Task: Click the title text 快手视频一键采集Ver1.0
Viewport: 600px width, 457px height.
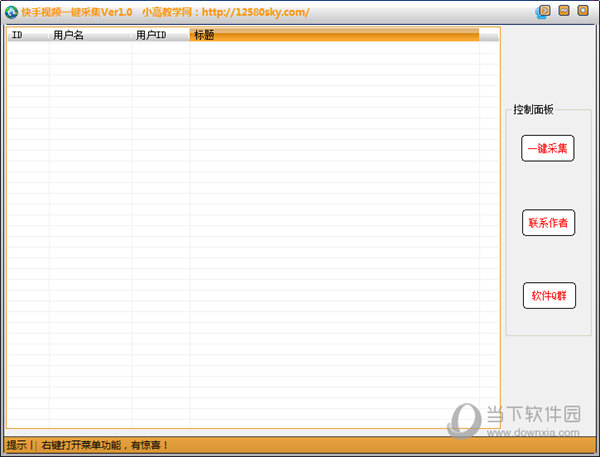Action: click(x=77, y=12)
